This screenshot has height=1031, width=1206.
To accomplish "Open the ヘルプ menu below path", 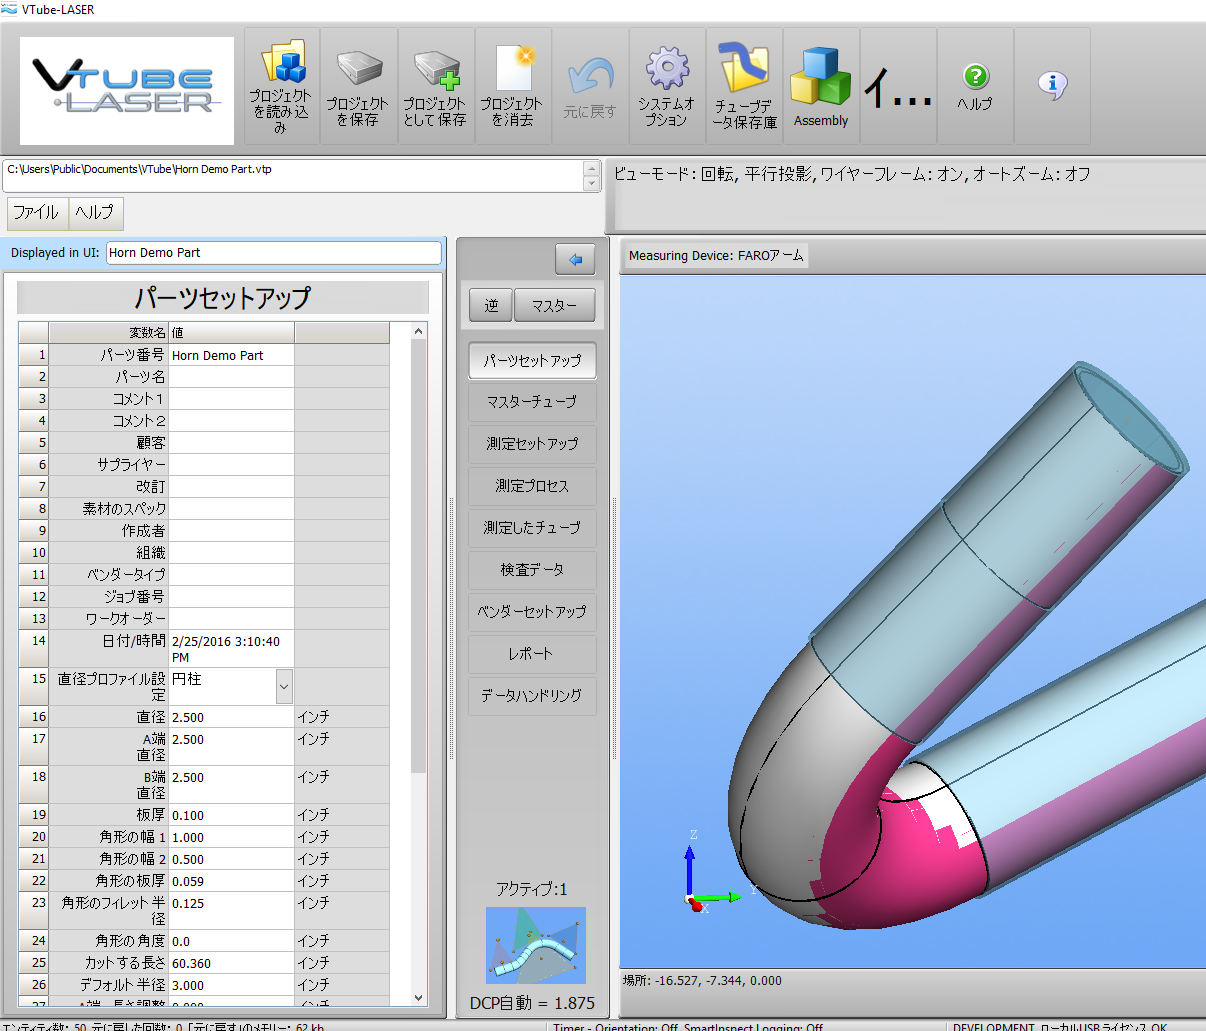I will [x=95, y=212].
